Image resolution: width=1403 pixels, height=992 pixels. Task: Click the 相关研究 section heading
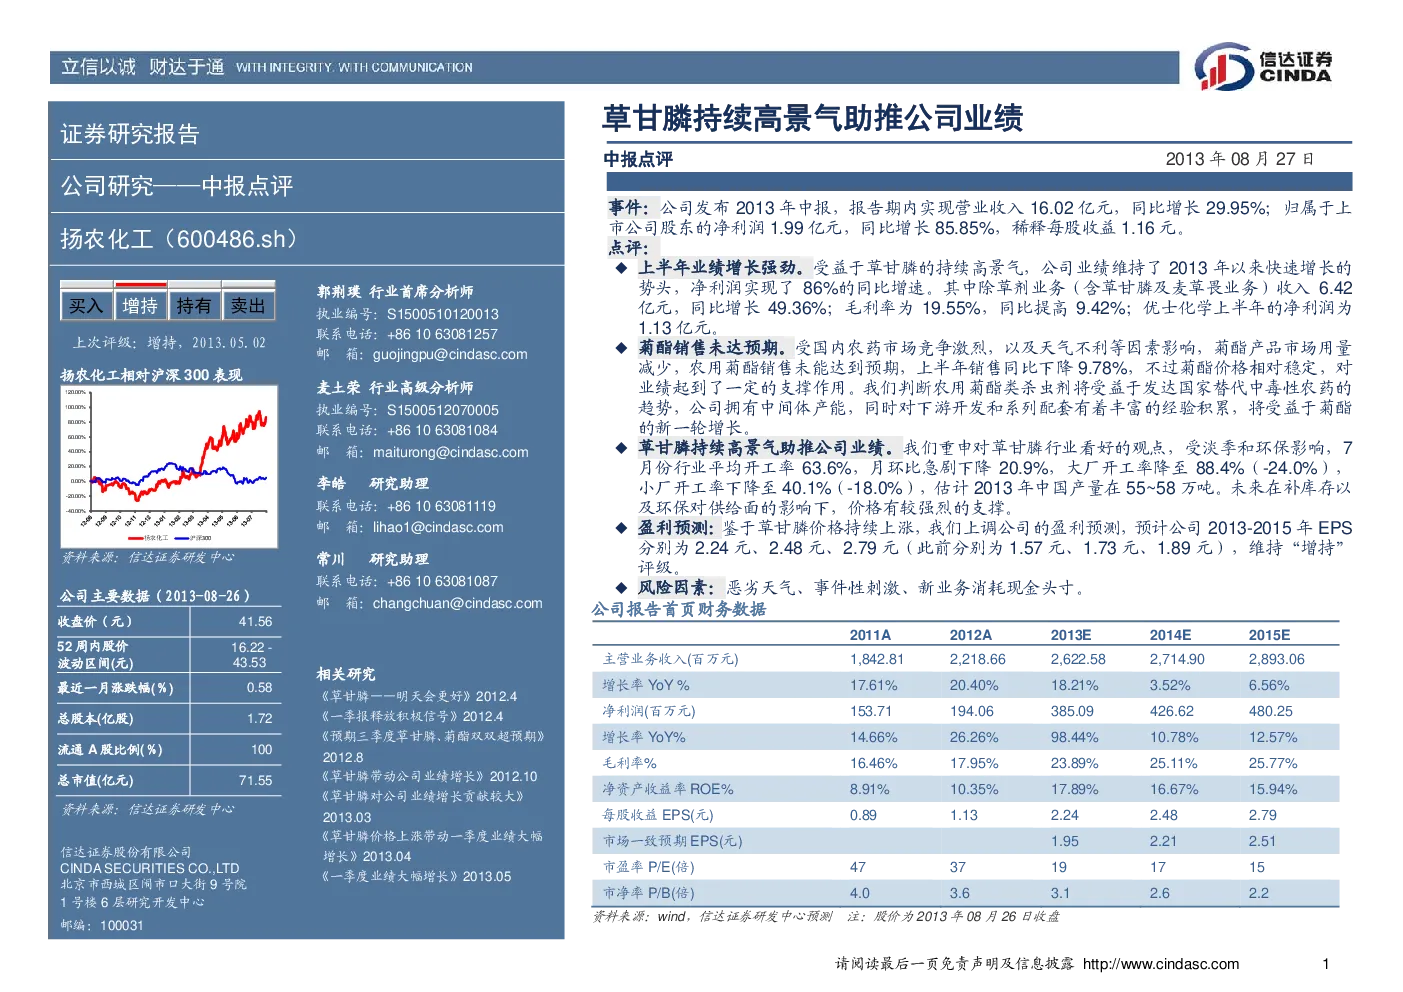point(346,674)
